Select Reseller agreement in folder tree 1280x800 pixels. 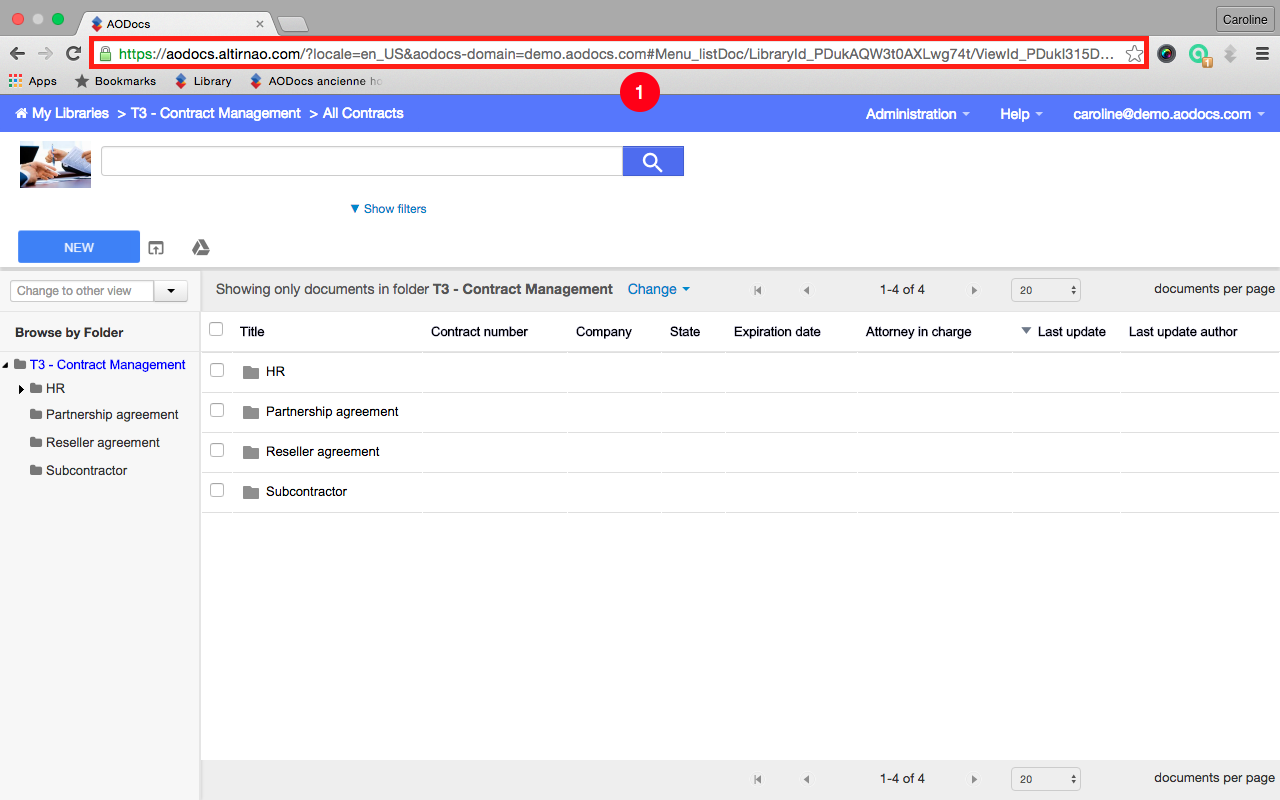pyautogui.click(x=102, y=442)
